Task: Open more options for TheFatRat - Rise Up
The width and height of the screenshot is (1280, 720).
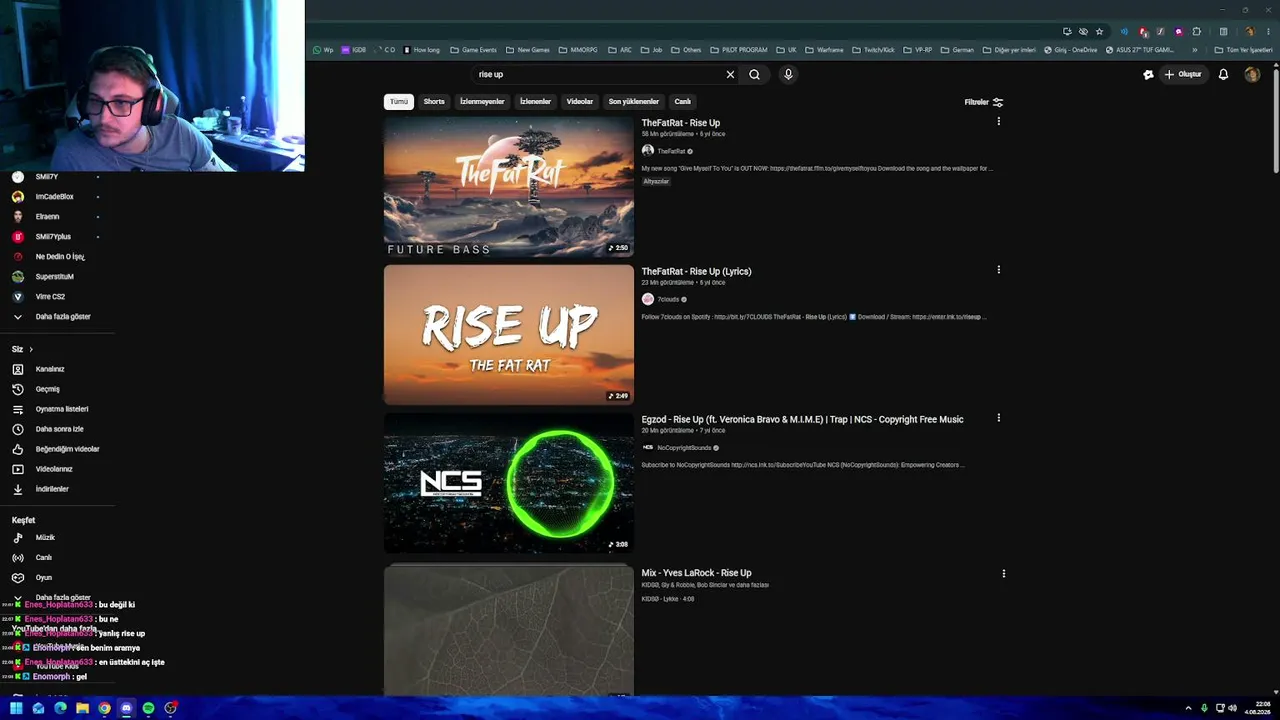Action: 998,122
